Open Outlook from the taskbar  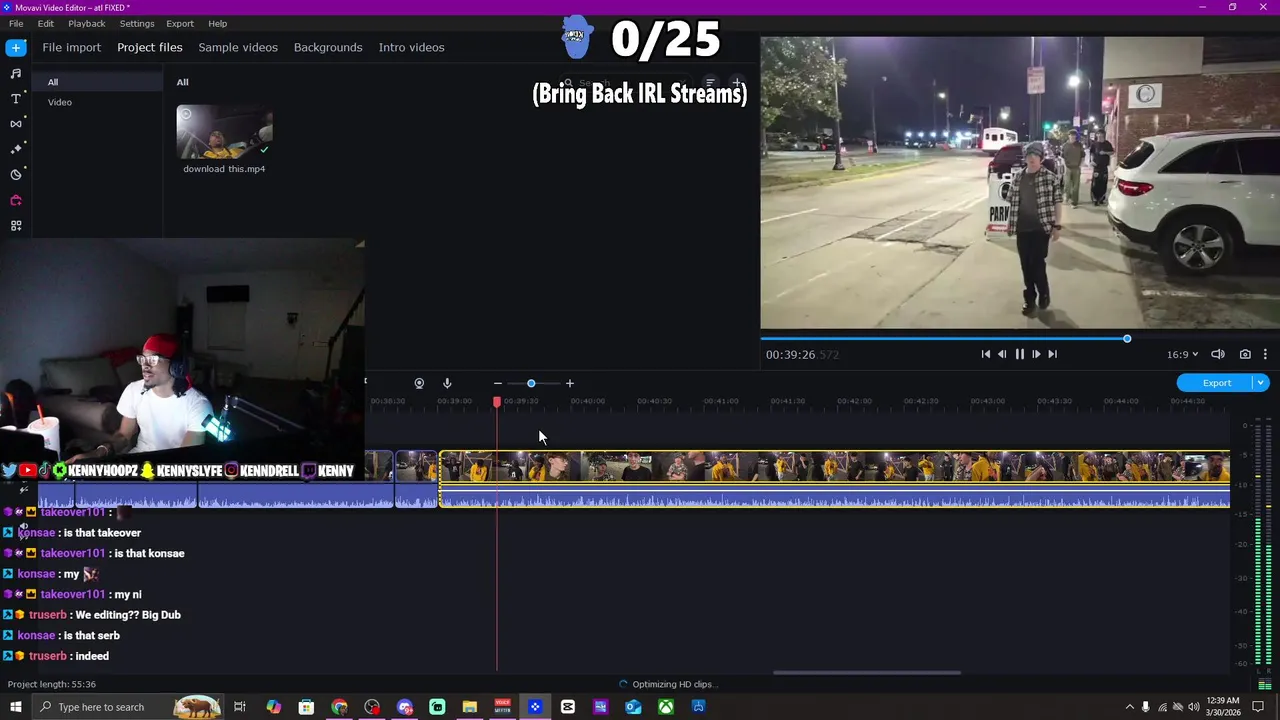633,707
